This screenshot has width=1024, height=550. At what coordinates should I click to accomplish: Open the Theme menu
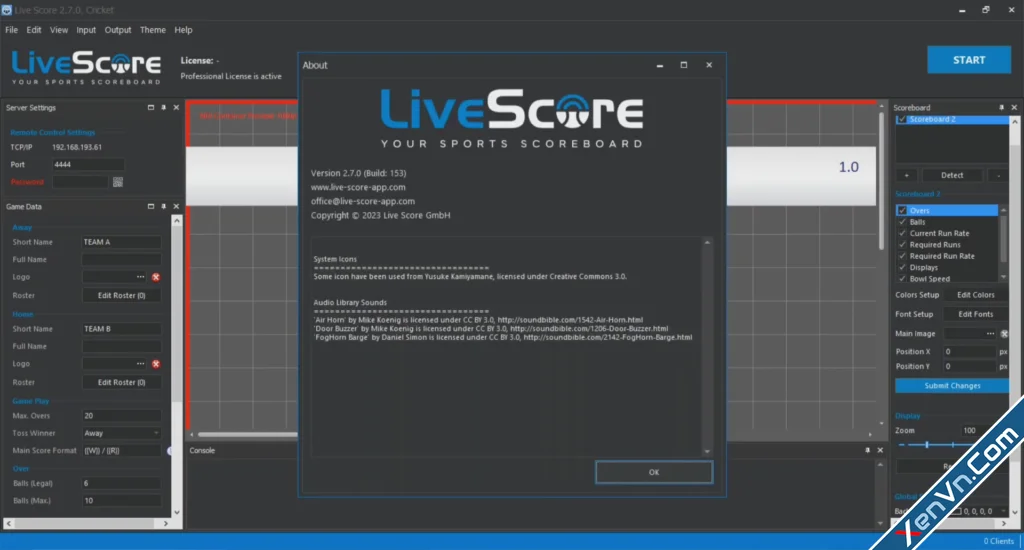153,30
